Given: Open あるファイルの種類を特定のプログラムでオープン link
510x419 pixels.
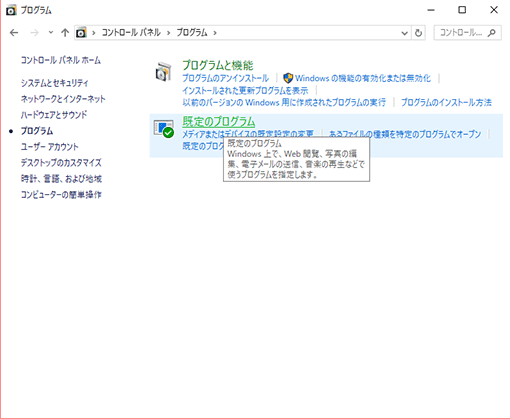Looking at the screenshot, I should [405, 134].
